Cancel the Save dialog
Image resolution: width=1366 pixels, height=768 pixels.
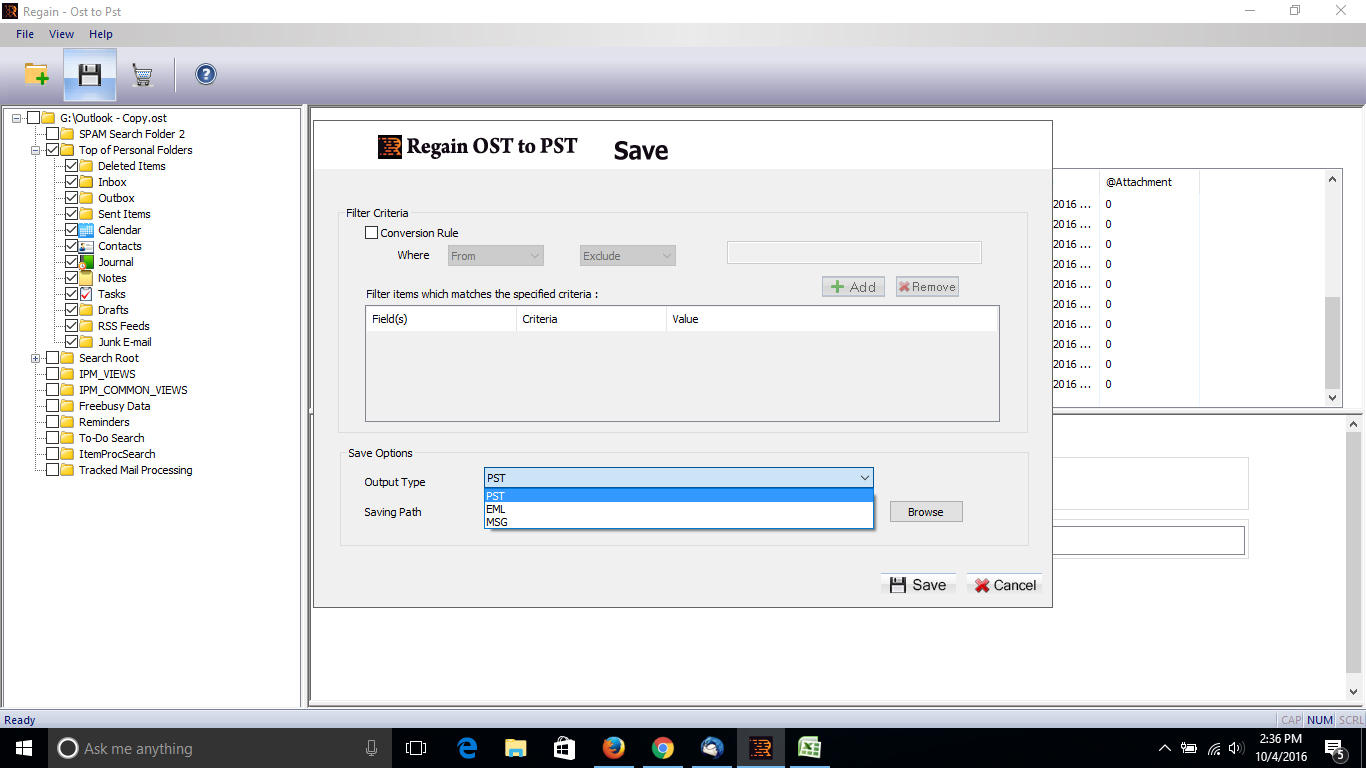coord(1005,585)
